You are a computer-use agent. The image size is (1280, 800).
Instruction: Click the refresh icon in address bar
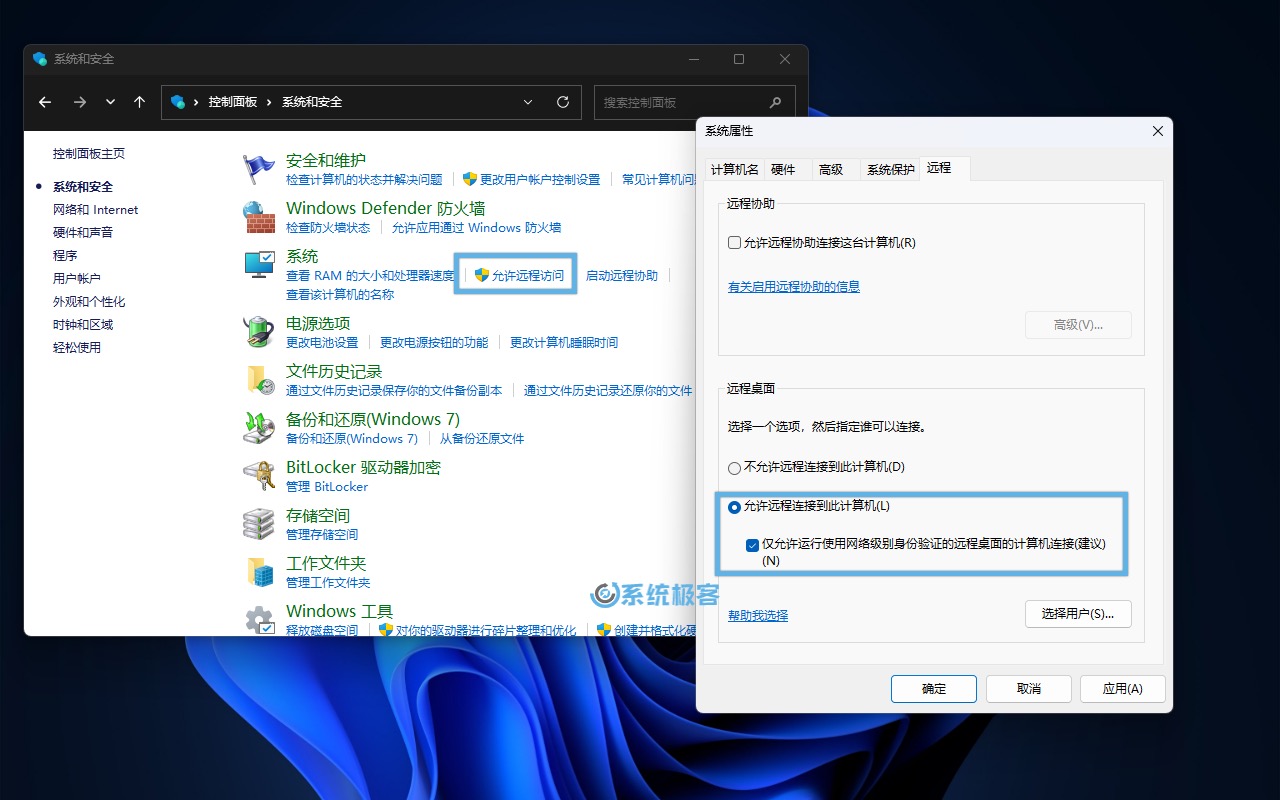(x=563, y=102)
